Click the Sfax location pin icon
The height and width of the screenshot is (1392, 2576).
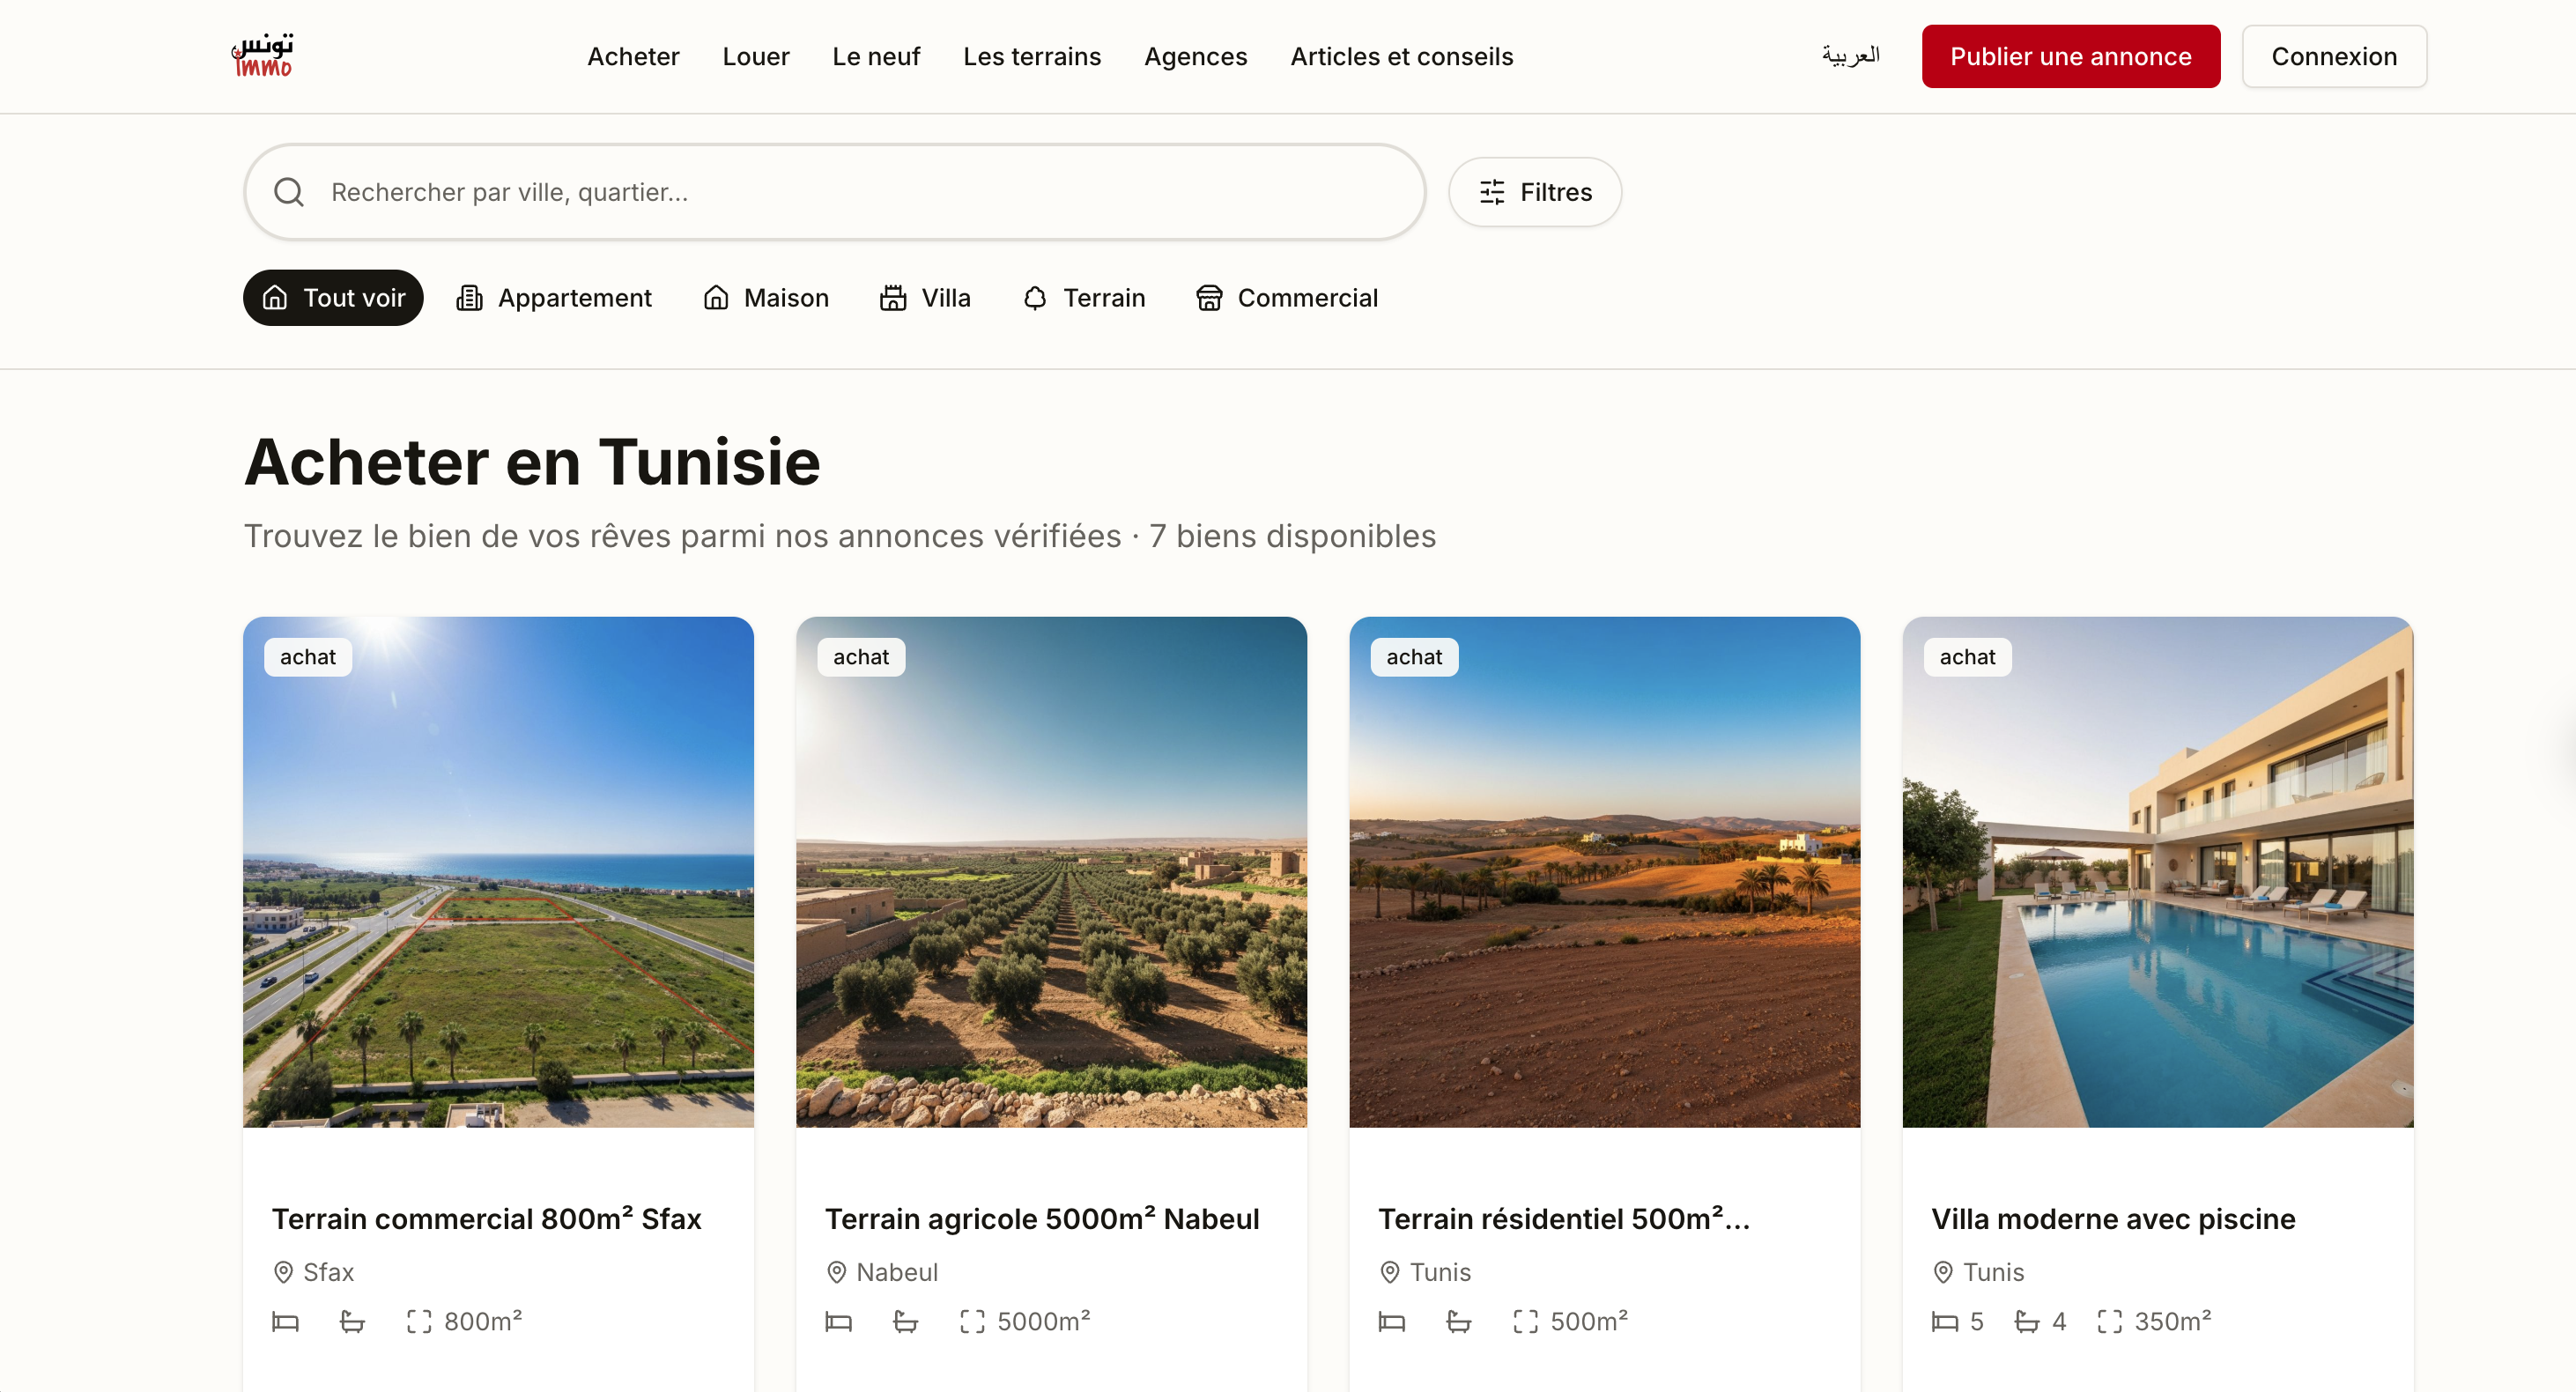283,1272
